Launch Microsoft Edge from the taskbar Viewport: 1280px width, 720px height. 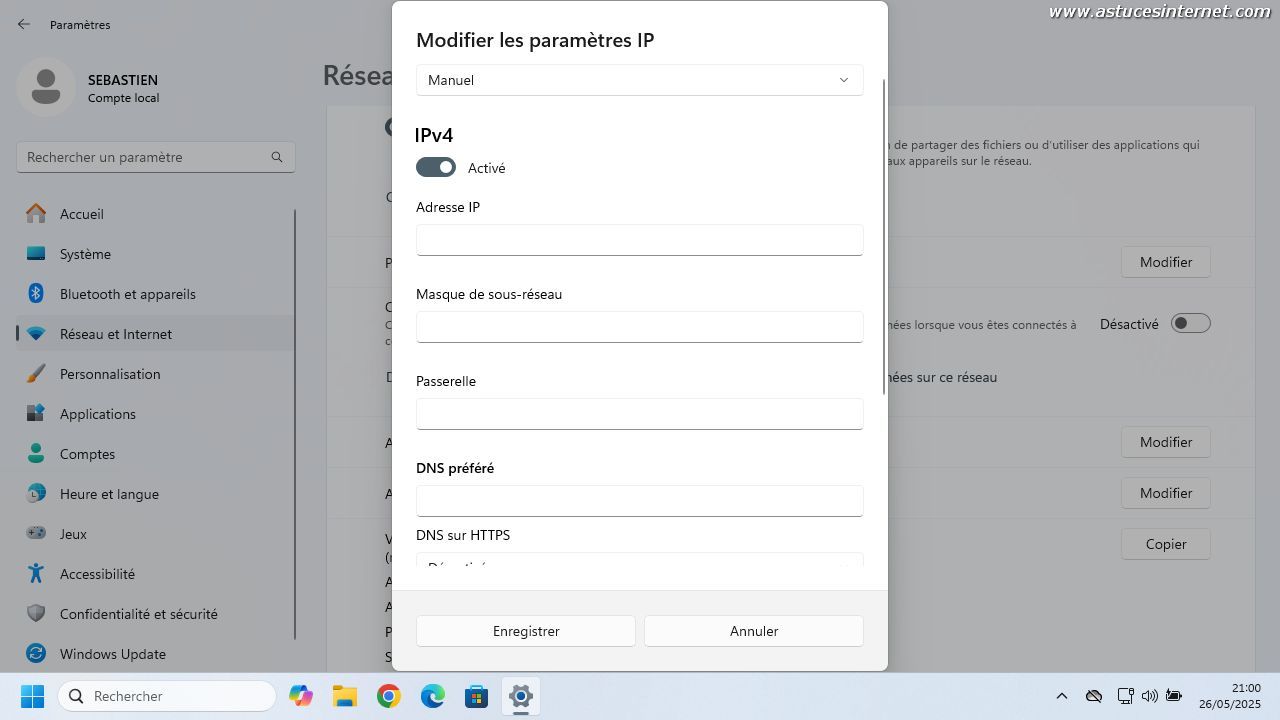(x=433, y=696)
